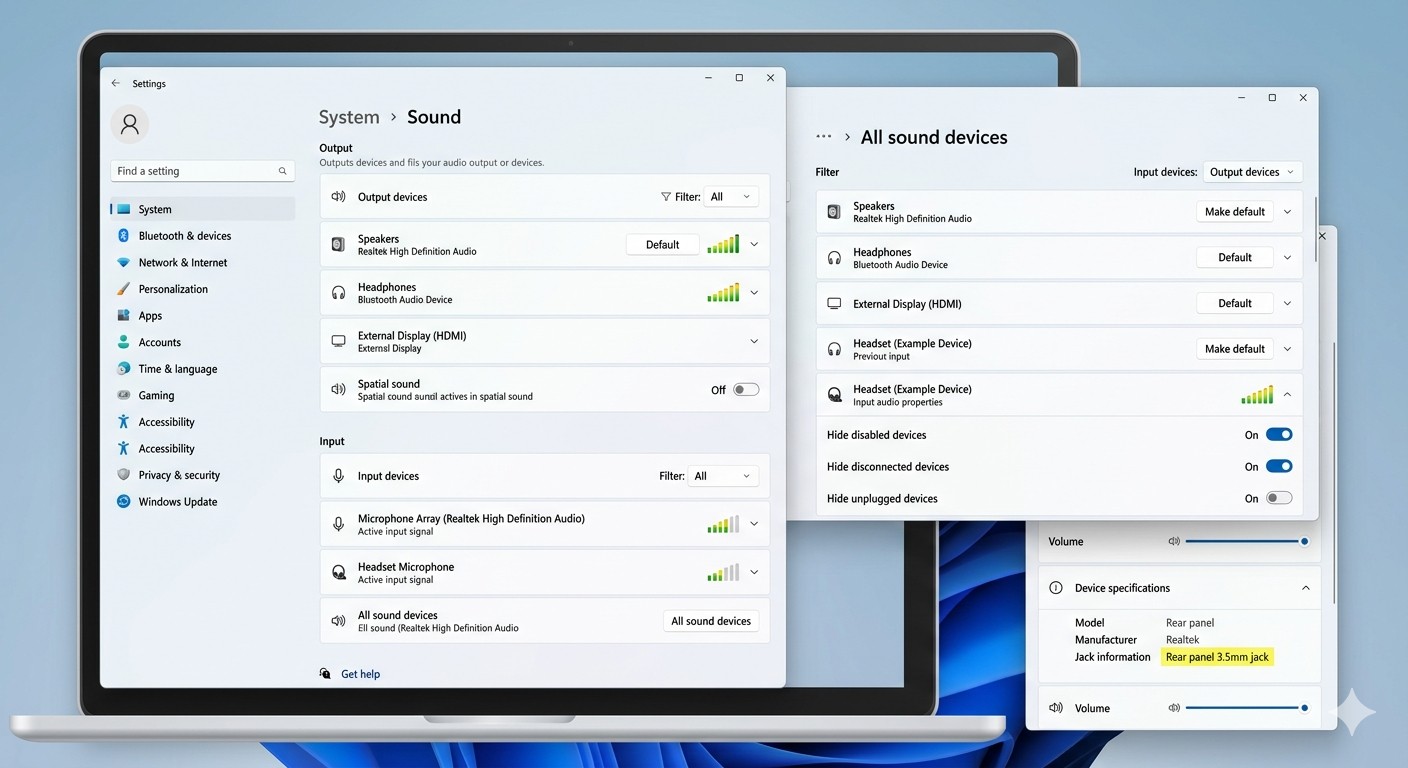Image resolution: width=1408 pixels, height=768 pixels.
Task: Click the All sound devices button
Action: [x=711, y=621]
